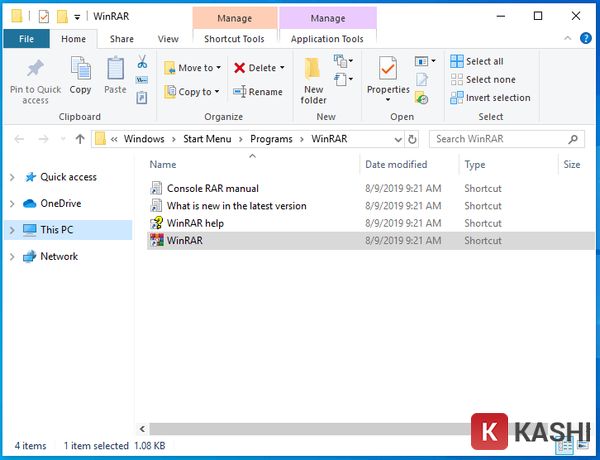Click the New folder icon

click(x=313, y=69)
